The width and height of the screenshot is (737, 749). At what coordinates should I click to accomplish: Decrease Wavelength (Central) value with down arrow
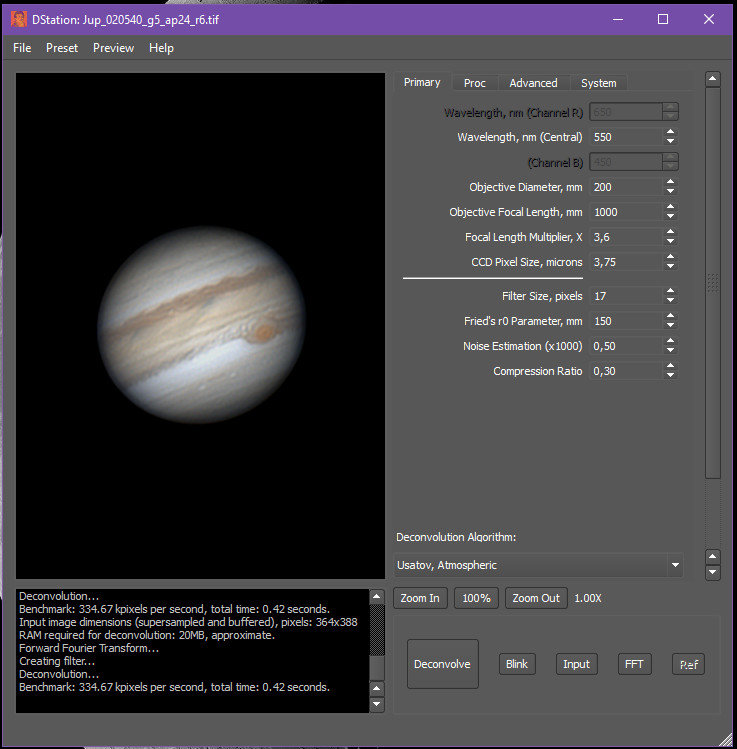671,141
